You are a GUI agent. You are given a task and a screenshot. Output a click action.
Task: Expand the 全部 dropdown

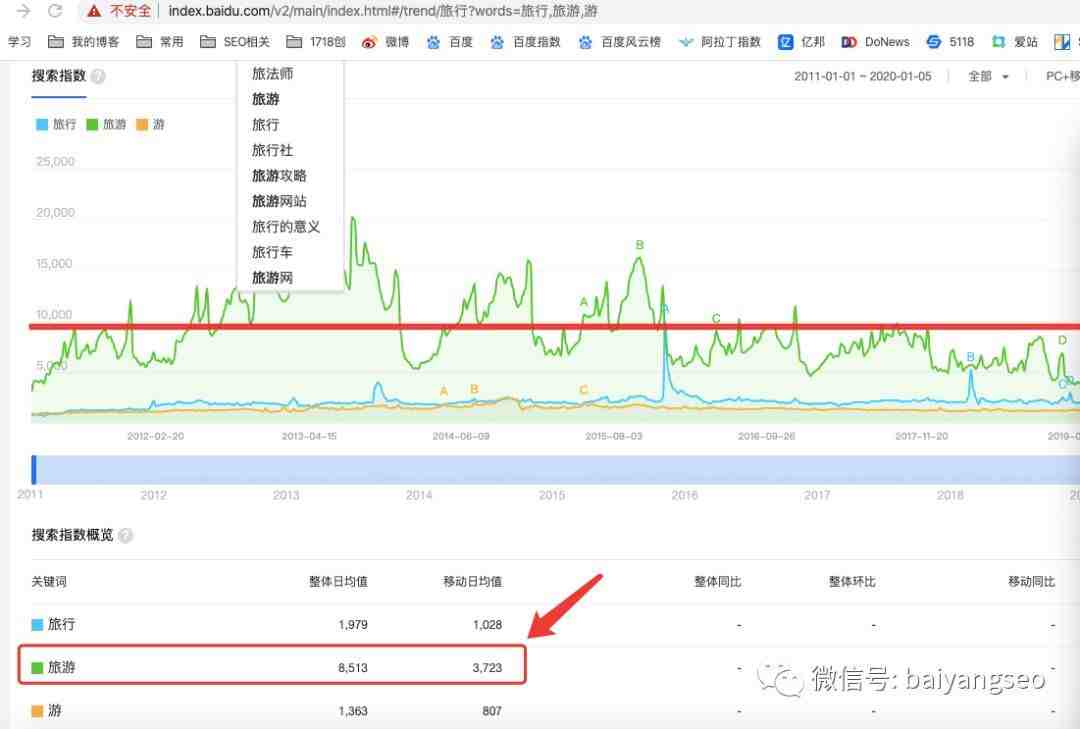[x=988, y=77]
